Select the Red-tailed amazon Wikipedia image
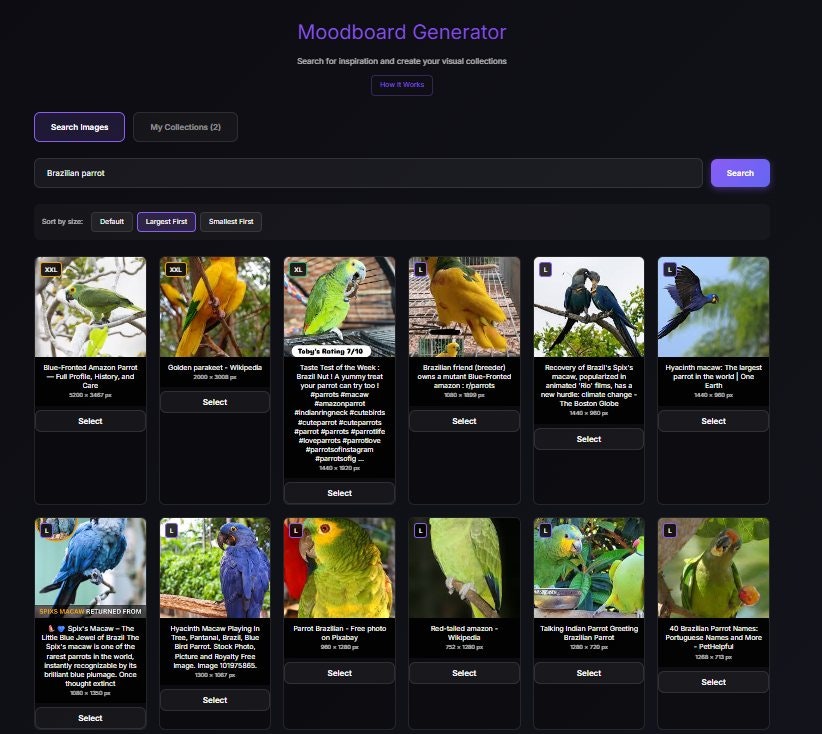822x734 pixels. pyautogui.click(x=464, y=673)
